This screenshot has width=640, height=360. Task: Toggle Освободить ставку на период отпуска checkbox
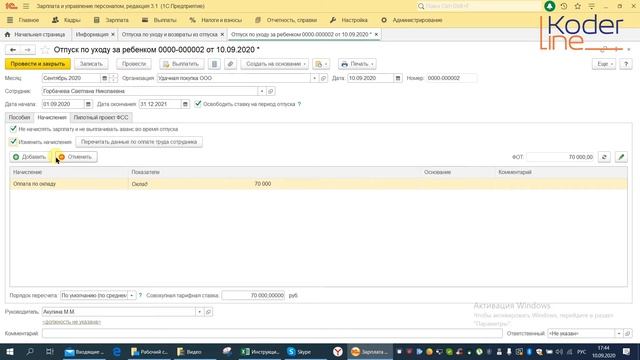point(198,104)
